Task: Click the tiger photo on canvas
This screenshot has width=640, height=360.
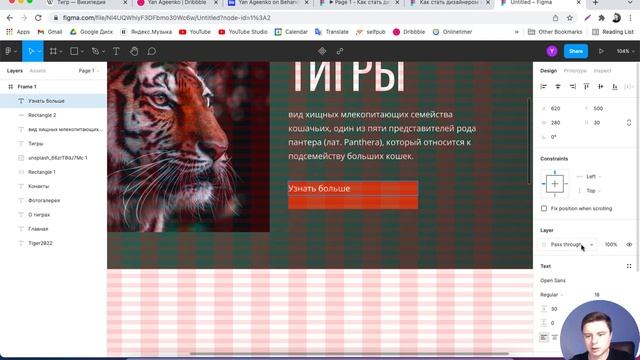Action: point(188,147)
